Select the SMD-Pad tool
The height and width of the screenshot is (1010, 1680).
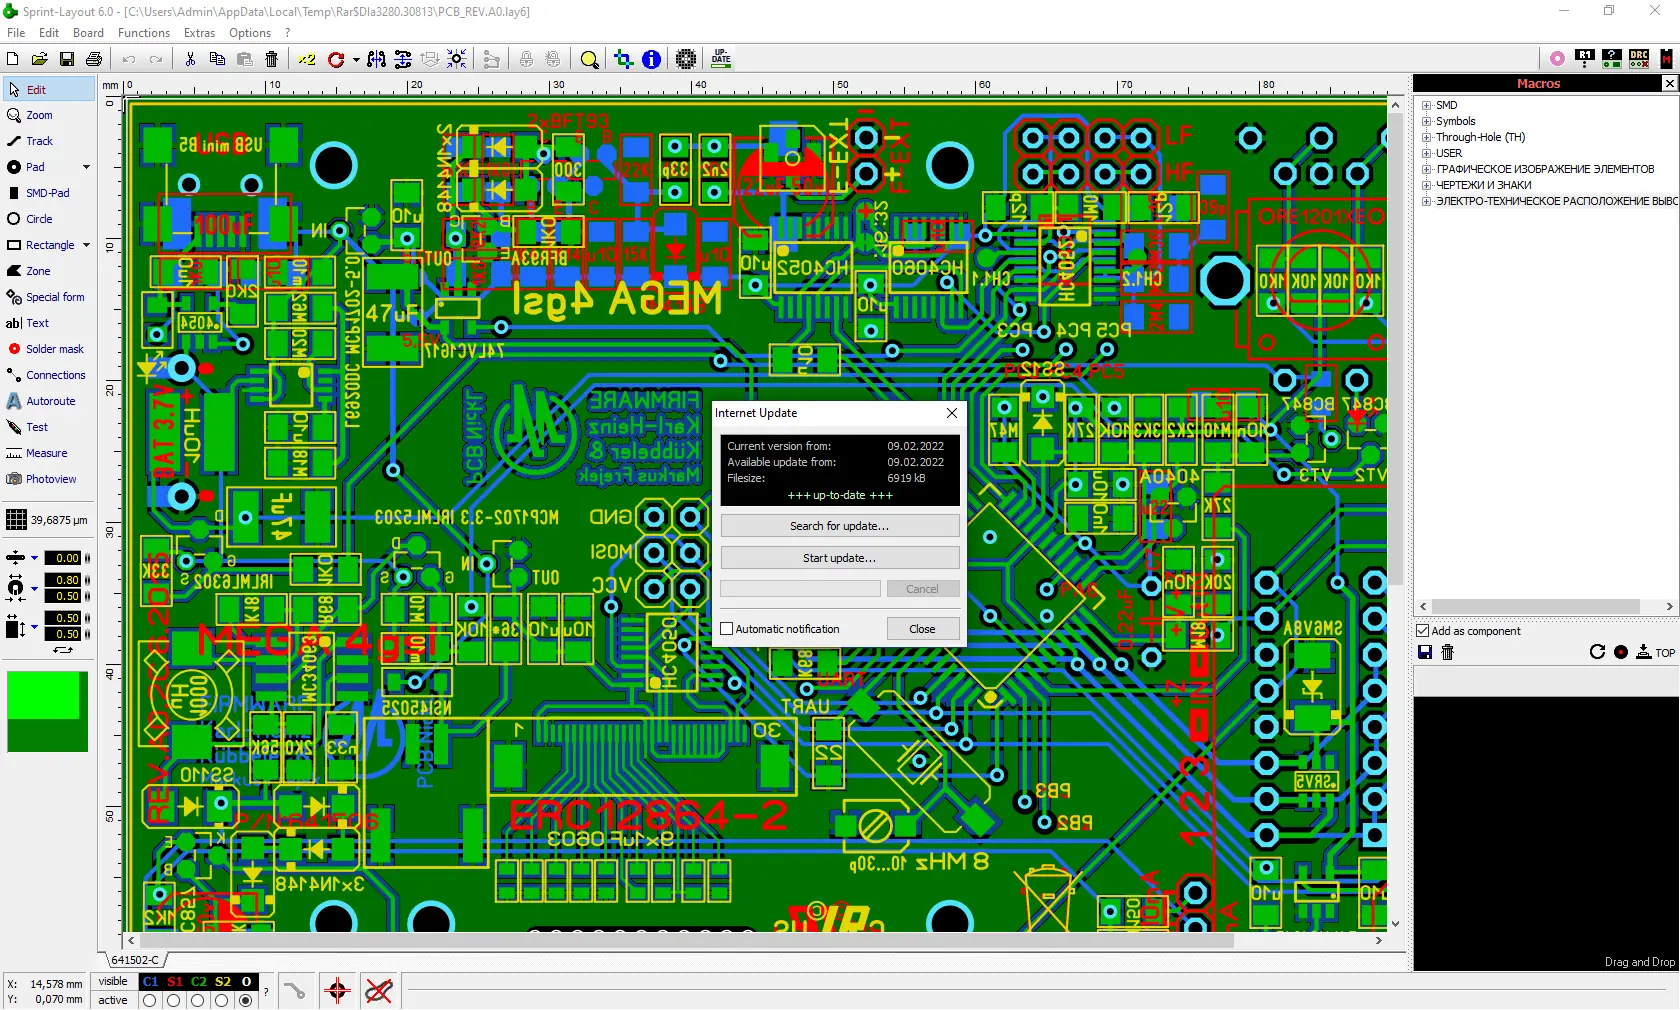(x=47, y=193)
